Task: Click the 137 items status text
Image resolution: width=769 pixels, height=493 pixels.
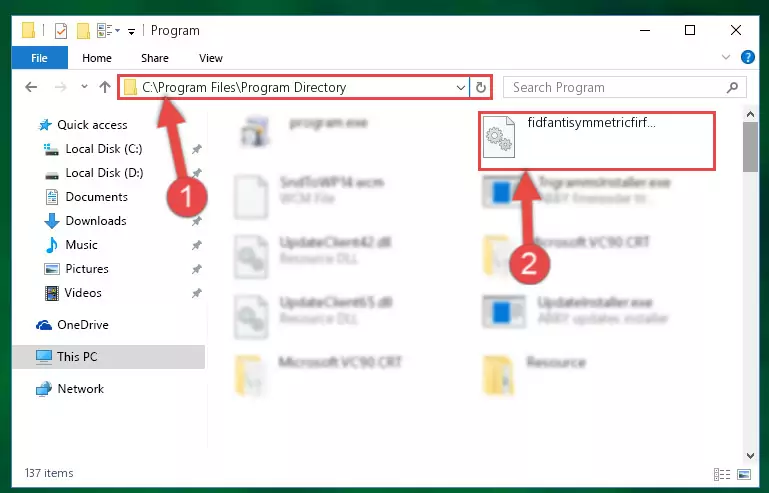Action: click(x=49, y=473)
